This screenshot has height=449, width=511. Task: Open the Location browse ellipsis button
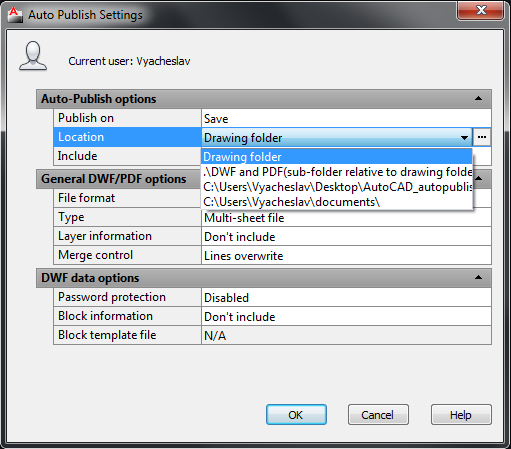tap(482, 137)
